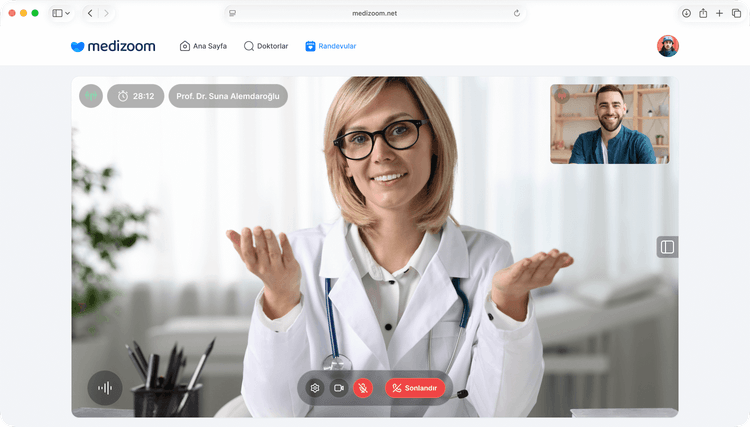Open the side panel on video's right edge
The height and width of the screenshot is (427, 750).
click(x=667, y=247)
